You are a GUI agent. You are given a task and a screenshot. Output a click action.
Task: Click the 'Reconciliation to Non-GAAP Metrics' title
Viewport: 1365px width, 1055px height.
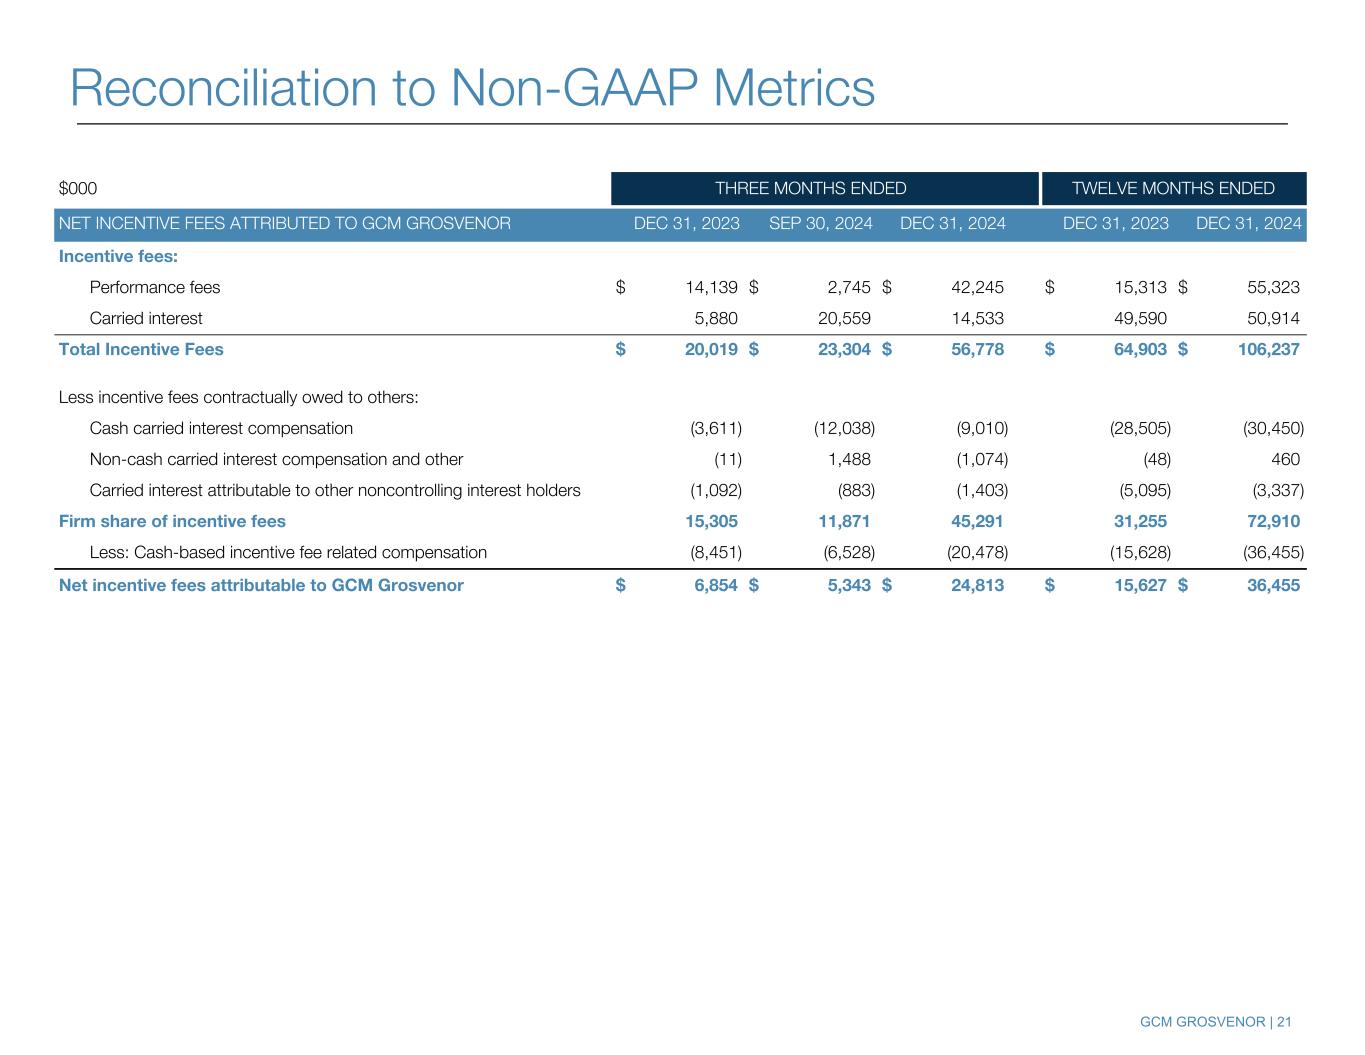472,88
